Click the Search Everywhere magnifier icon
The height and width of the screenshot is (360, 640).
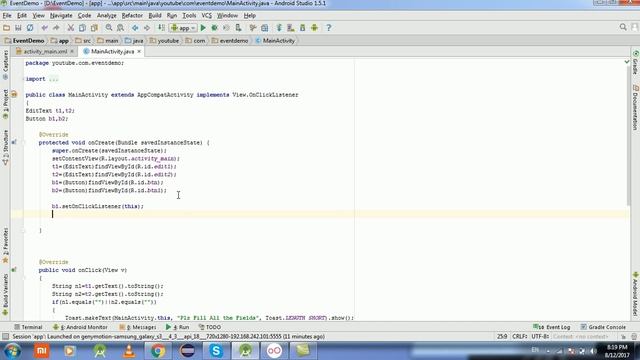coord(623,27)
